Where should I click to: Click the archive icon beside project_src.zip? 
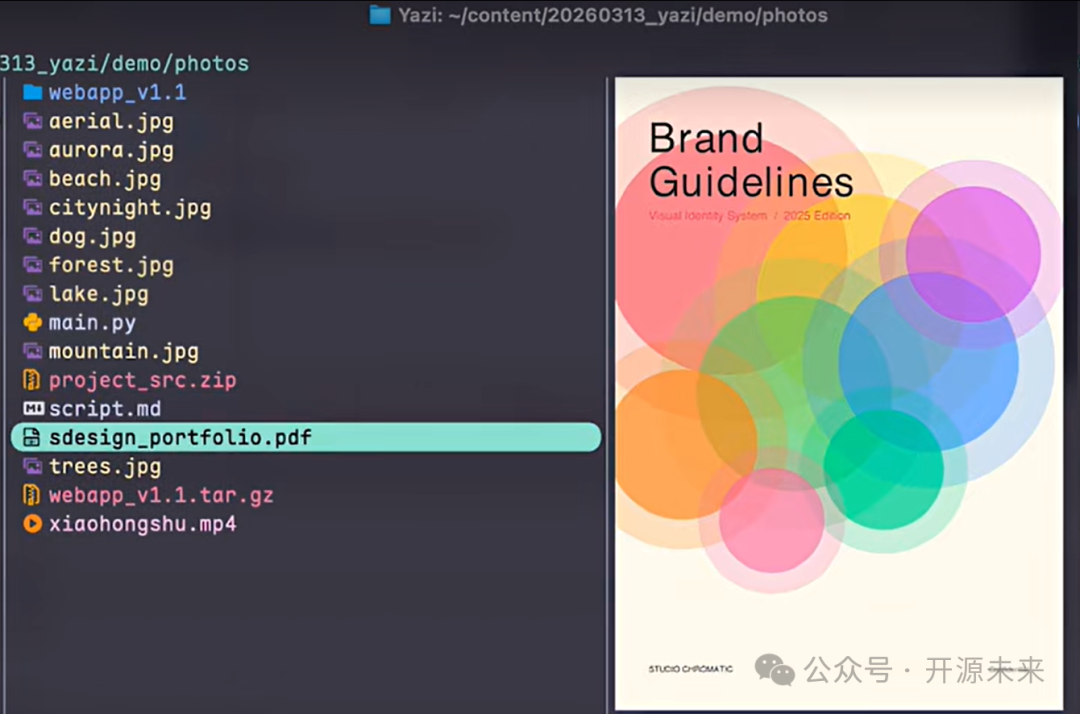(32, 381)
